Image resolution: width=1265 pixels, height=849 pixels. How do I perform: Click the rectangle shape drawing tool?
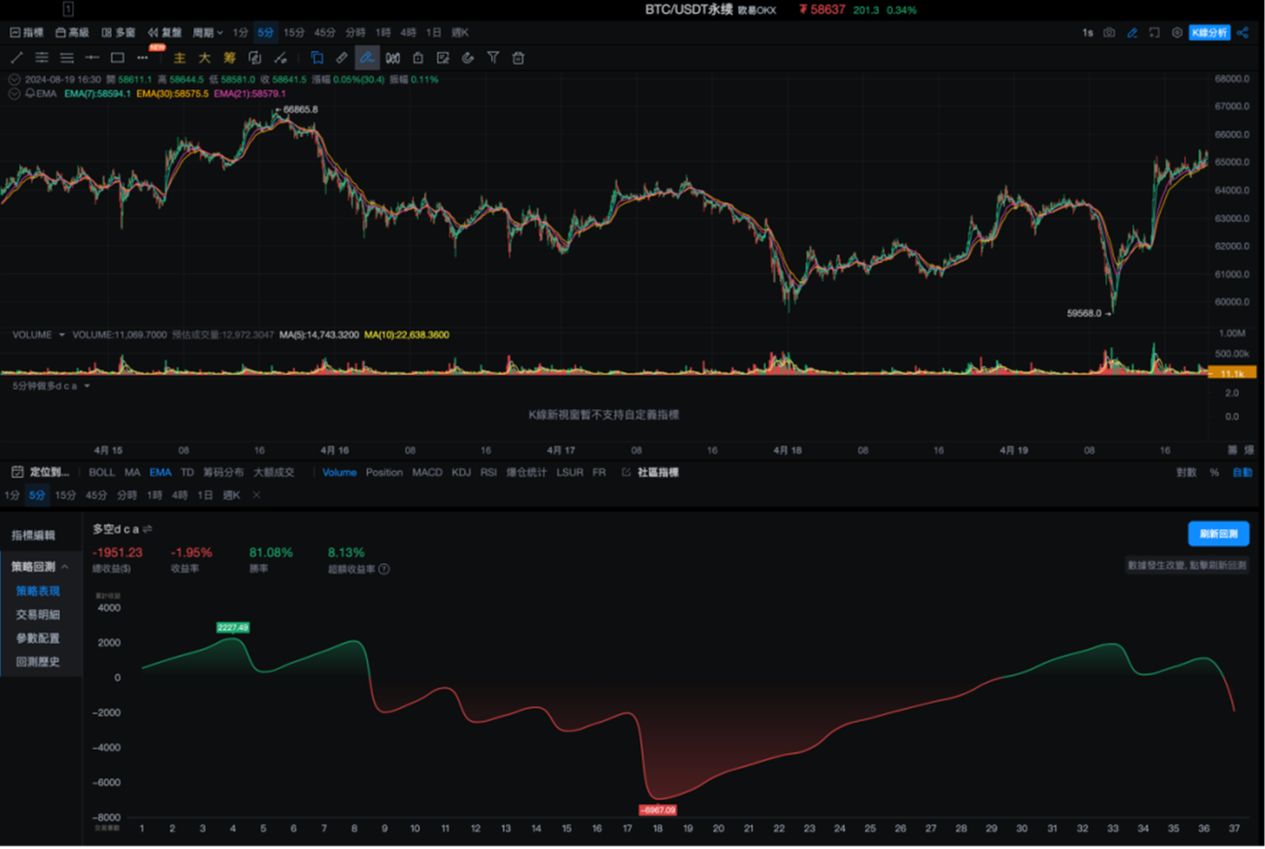117,58
